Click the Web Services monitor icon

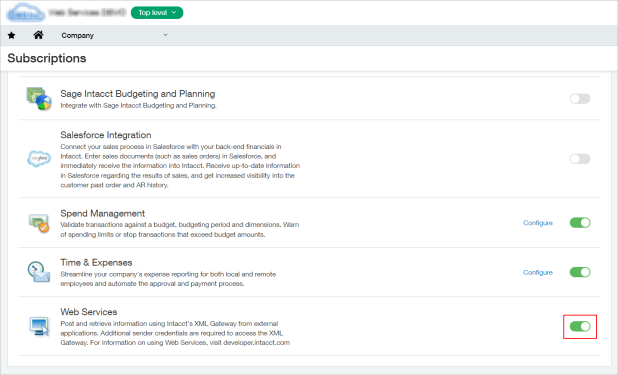[39, 326]
